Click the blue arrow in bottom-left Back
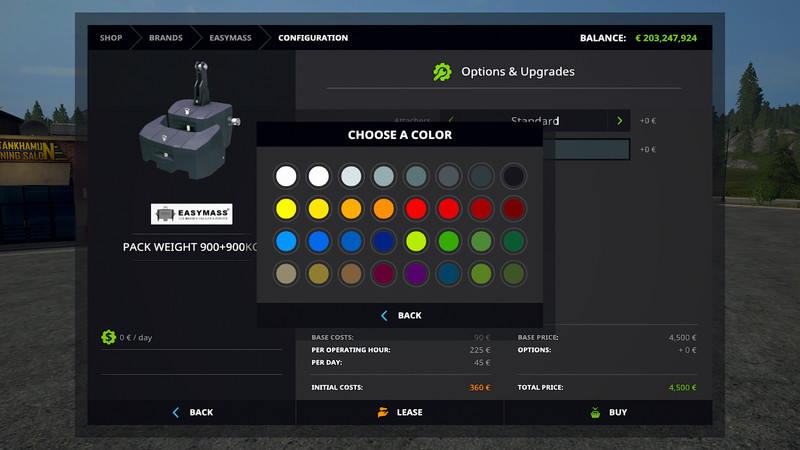This screenshot has width=800, height=450. pyautogui.click(x=176, y=412)
